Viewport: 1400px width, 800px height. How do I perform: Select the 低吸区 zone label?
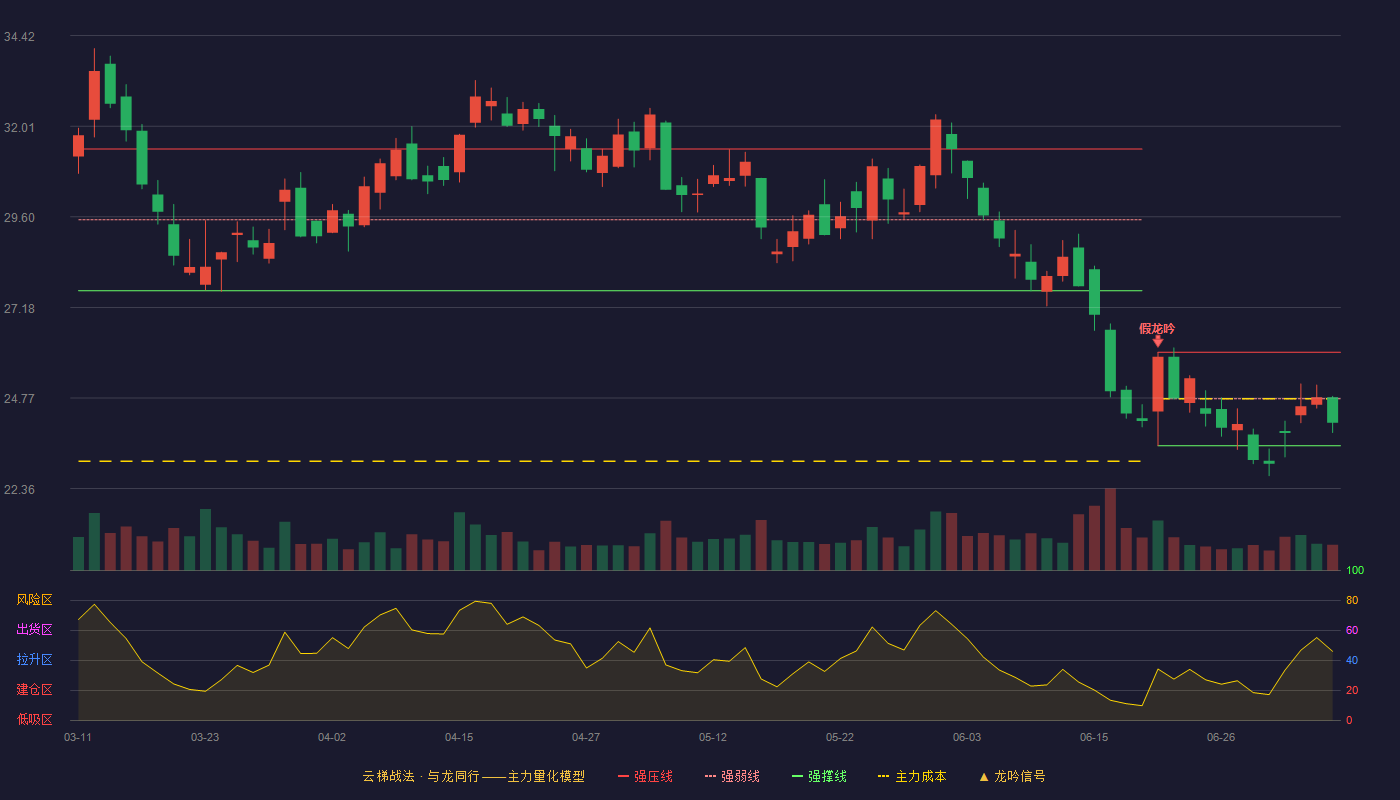coord(34,720)
